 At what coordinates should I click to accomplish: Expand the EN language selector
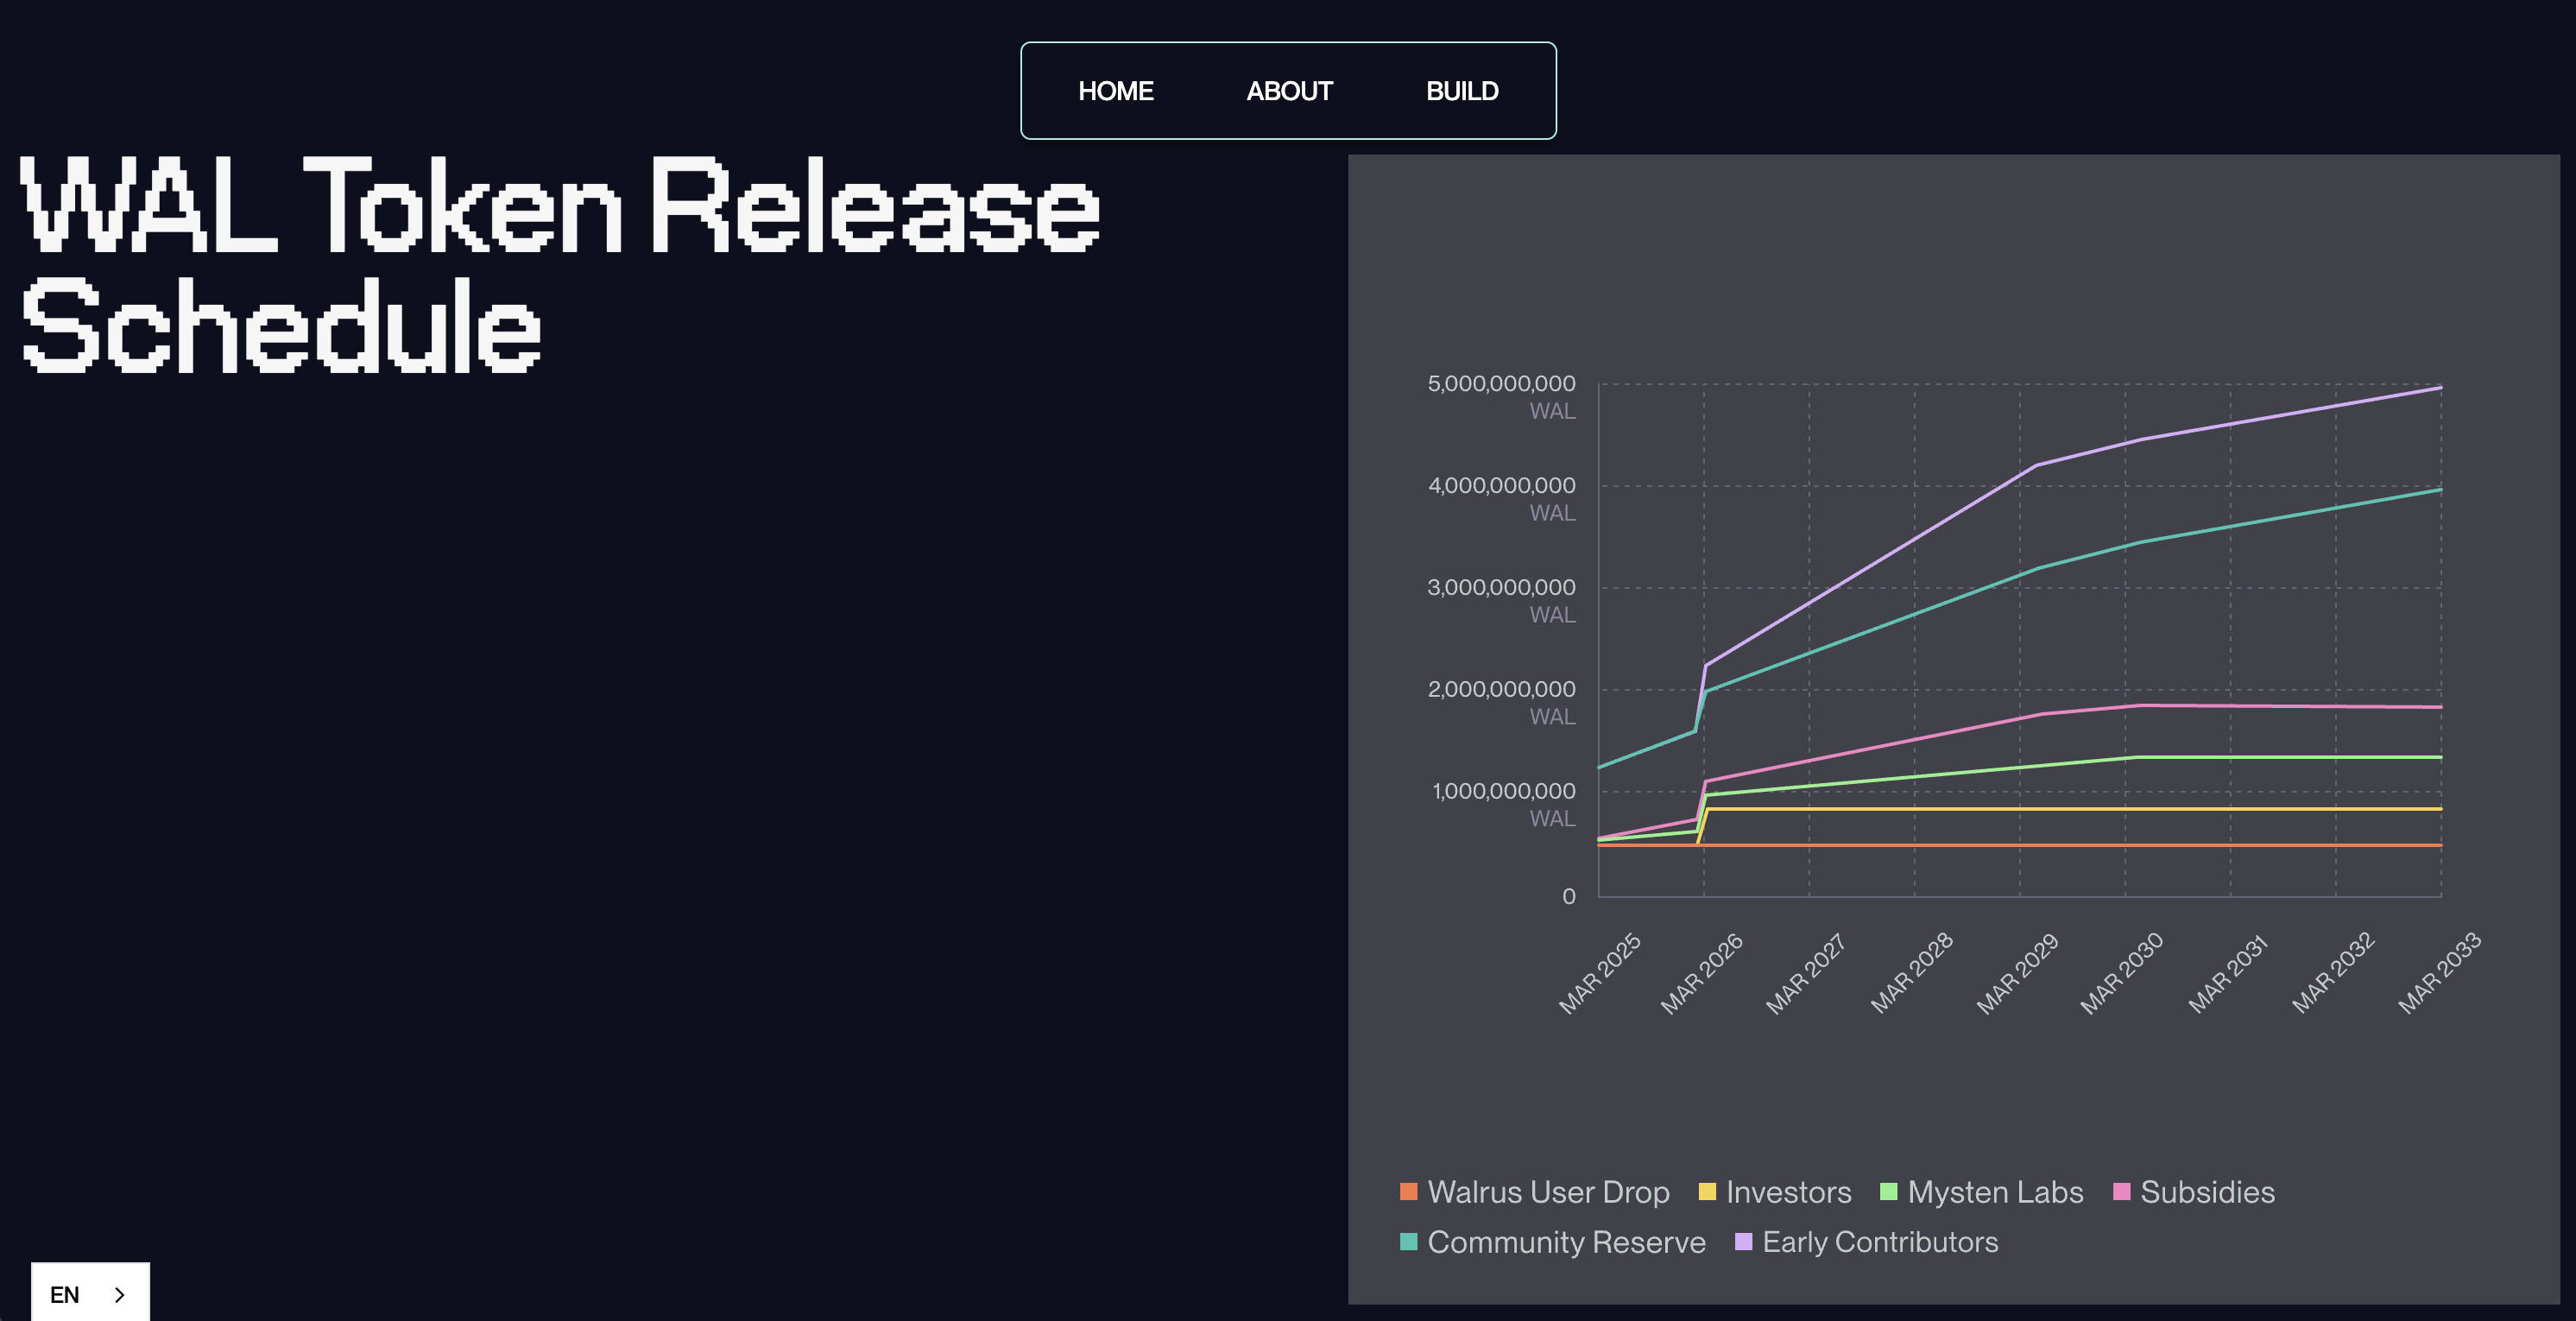tap(65, 1294)
